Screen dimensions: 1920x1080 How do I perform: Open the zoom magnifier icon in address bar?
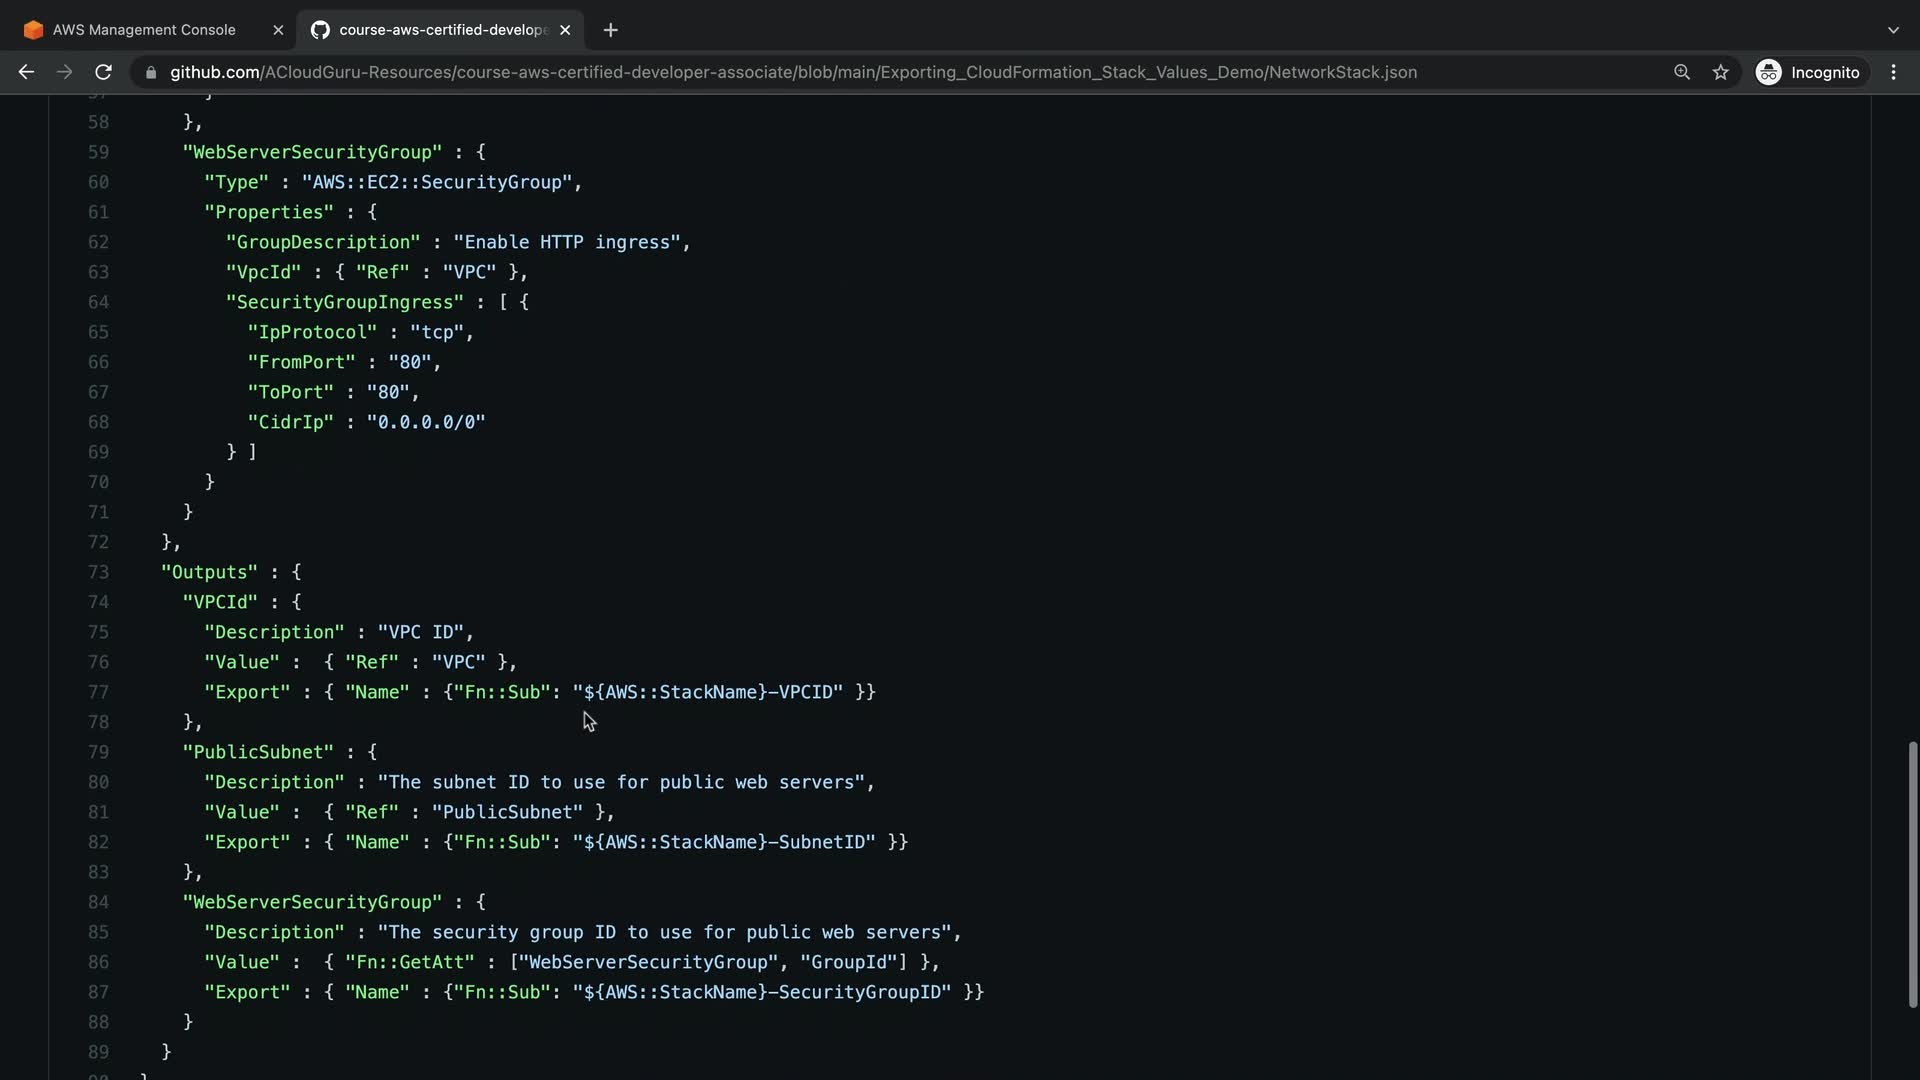pyautogui.click(x=1682, y=72)
